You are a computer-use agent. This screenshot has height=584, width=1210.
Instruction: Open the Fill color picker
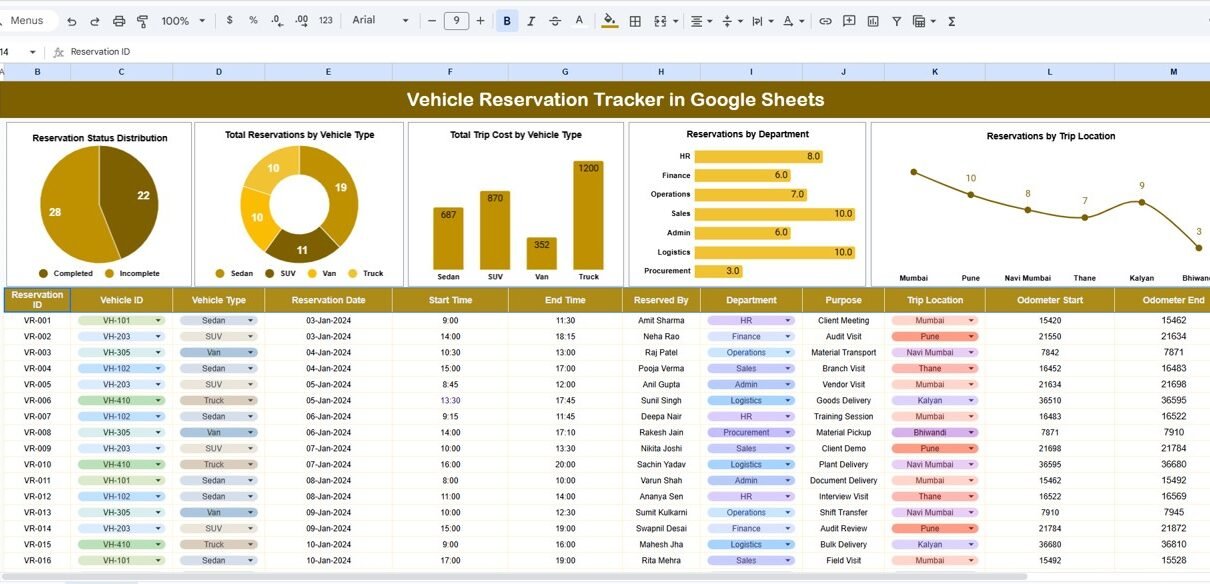pos(609,21)
